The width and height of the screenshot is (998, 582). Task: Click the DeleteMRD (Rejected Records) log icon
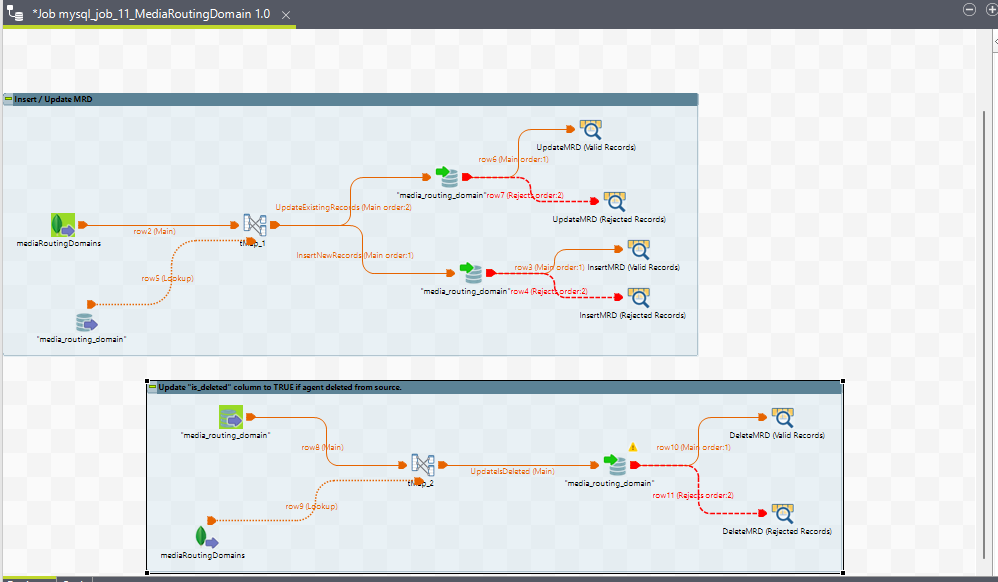tap(783, 513)
